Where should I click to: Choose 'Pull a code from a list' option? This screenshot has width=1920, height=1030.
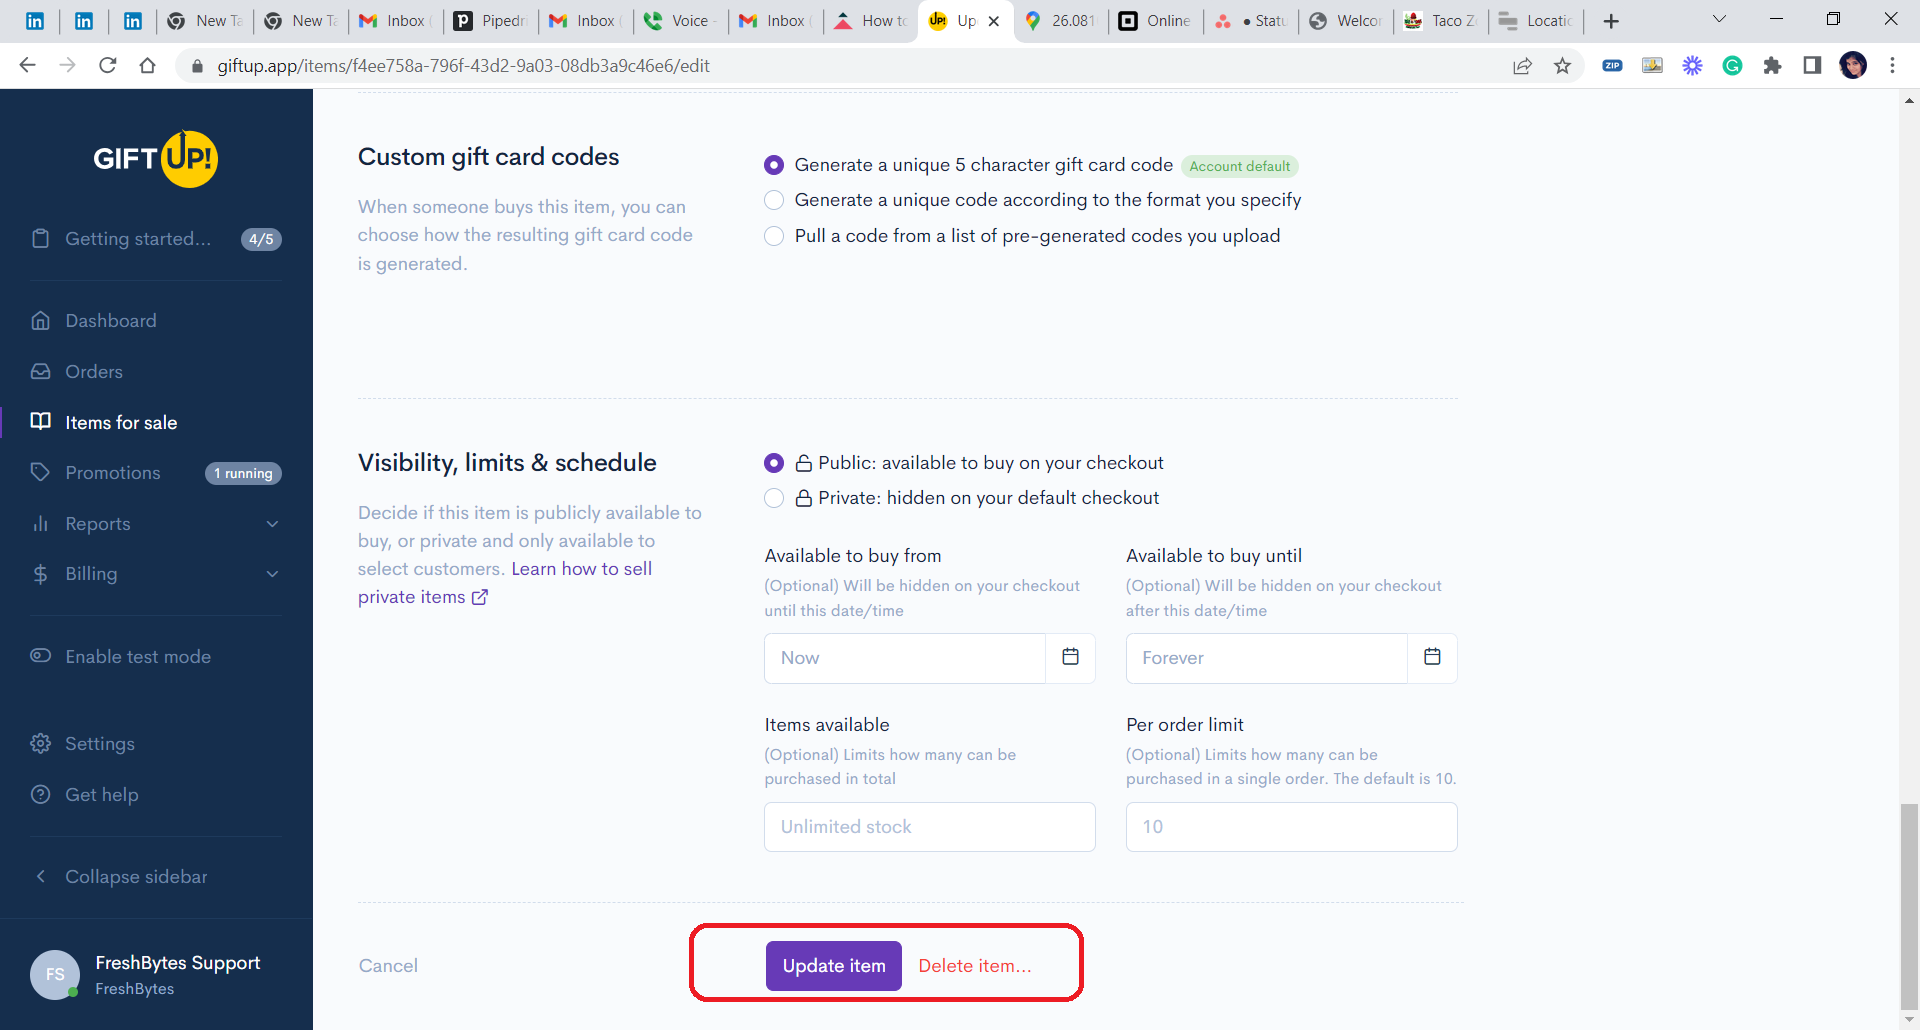click(x=774, y=236)
